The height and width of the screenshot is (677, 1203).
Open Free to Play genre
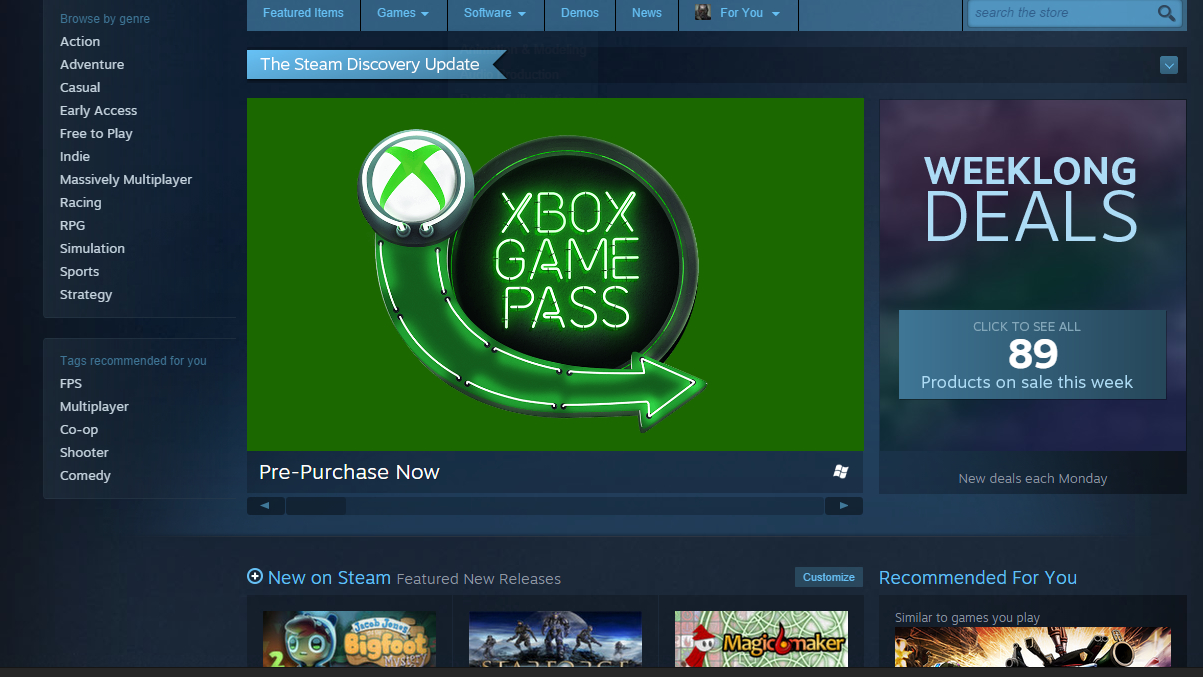click(x=96, y=133)
